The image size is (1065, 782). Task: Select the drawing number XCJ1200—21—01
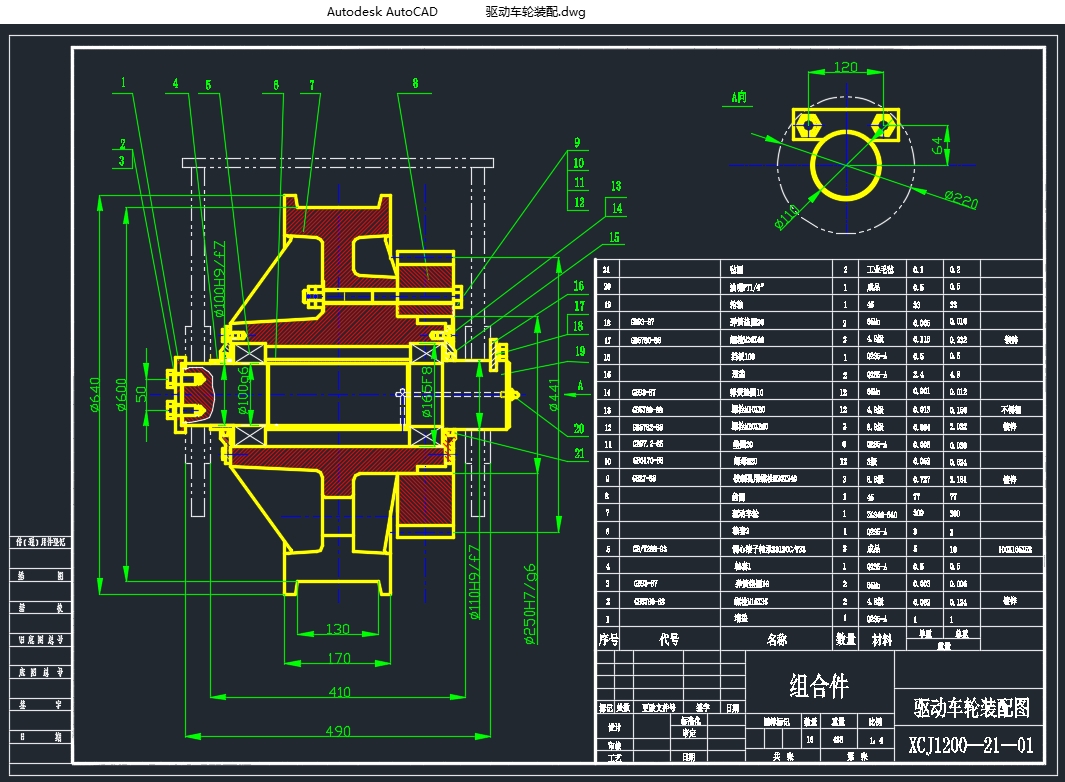tap(971, 746)
